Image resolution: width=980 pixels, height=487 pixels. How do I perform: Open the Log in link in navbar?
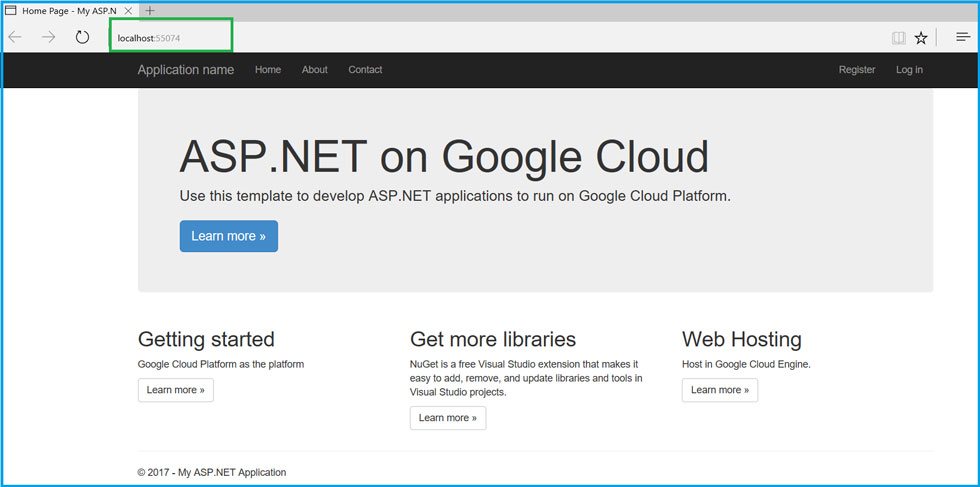pyautogui.click(x=909, y=70)
